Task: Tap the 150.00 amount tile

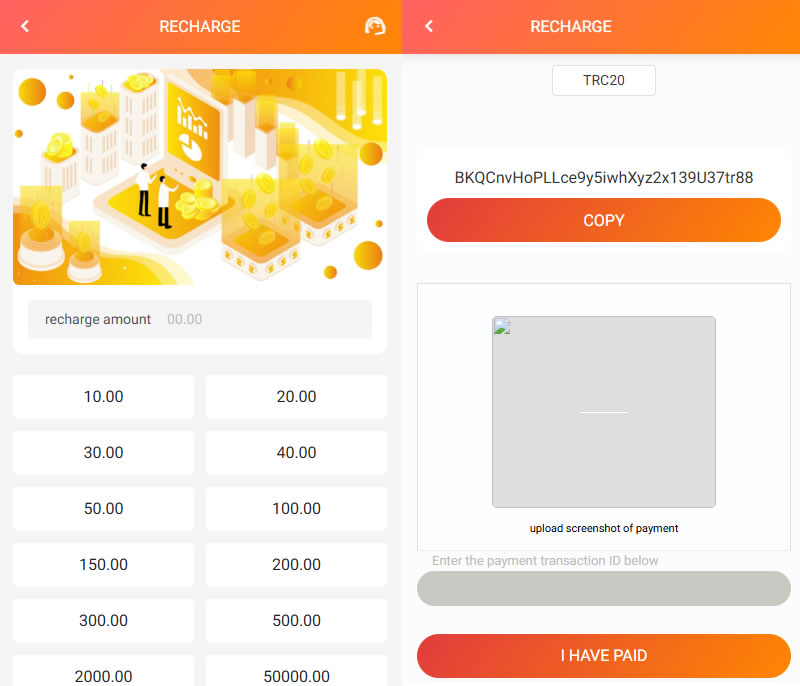Action: [x=103, y=565]
